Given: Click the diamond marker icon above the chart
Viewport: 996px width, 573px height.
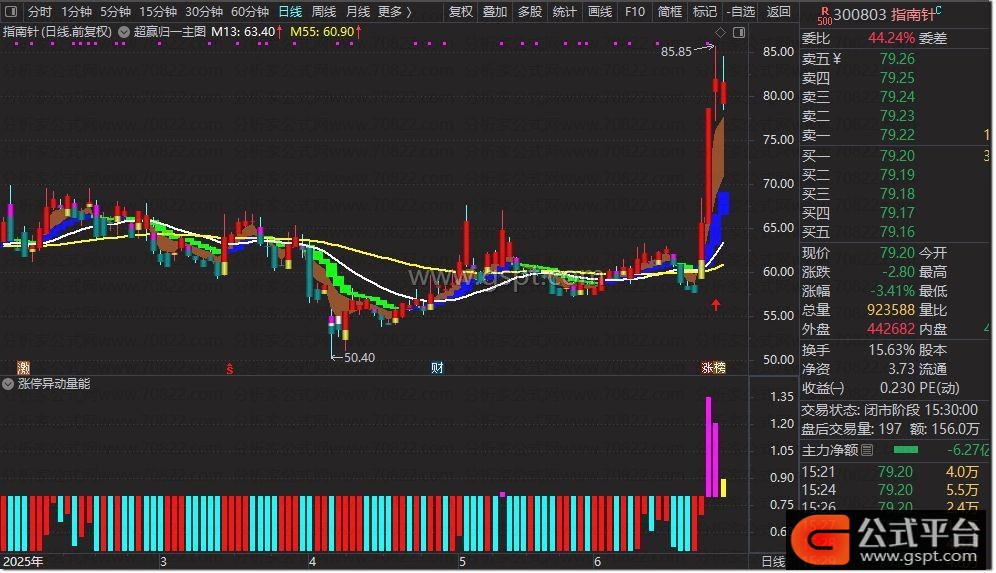Looking at the screenshot, I should pos(720,32).
